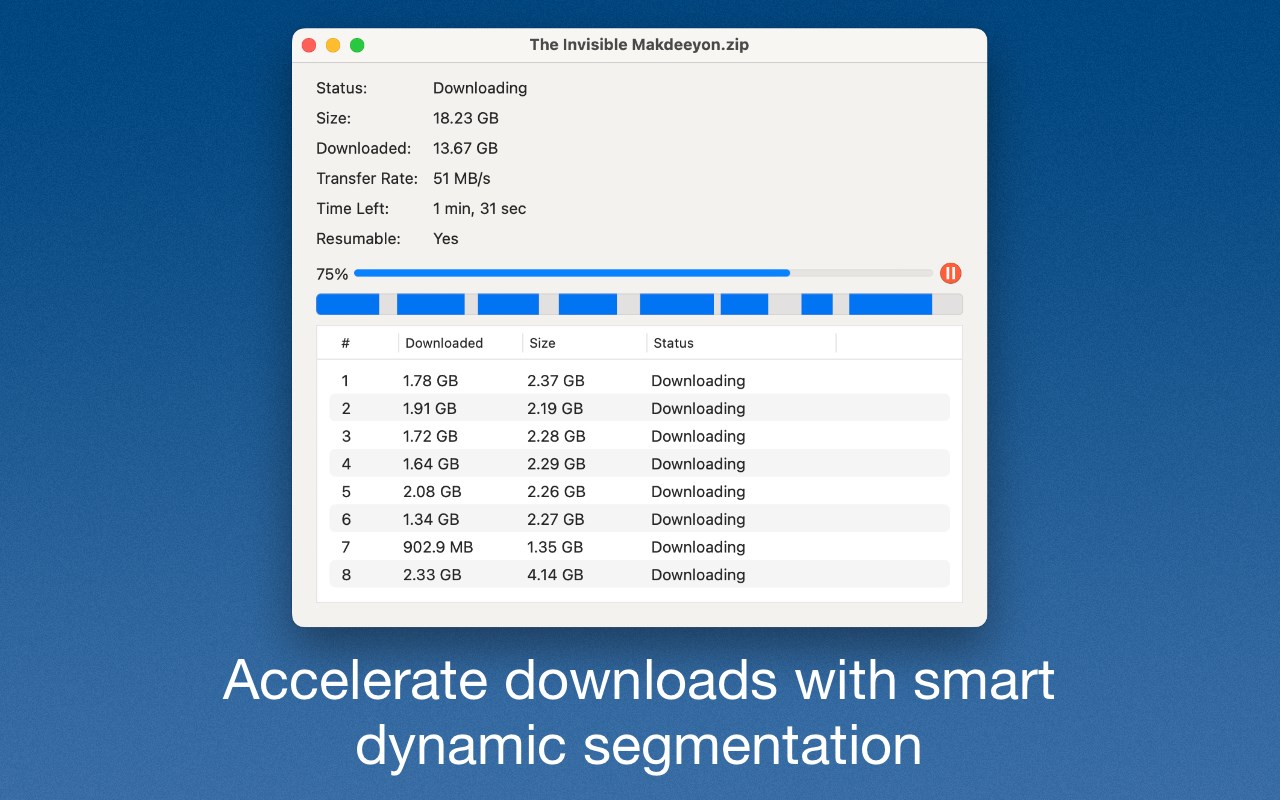Click the 2.37 GB size cell

coord(556,381)
